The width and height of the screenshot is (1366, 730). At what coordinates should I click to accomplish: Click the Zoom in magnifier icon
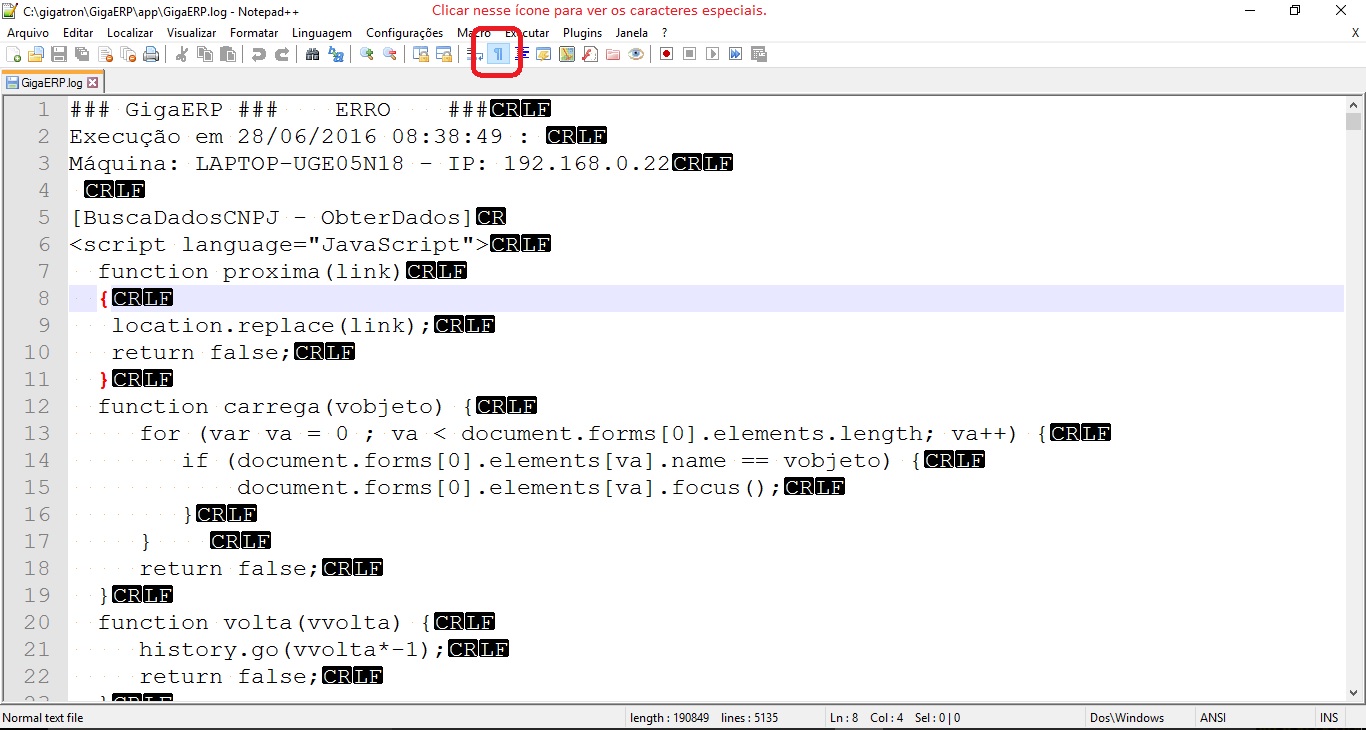(367, 54)
